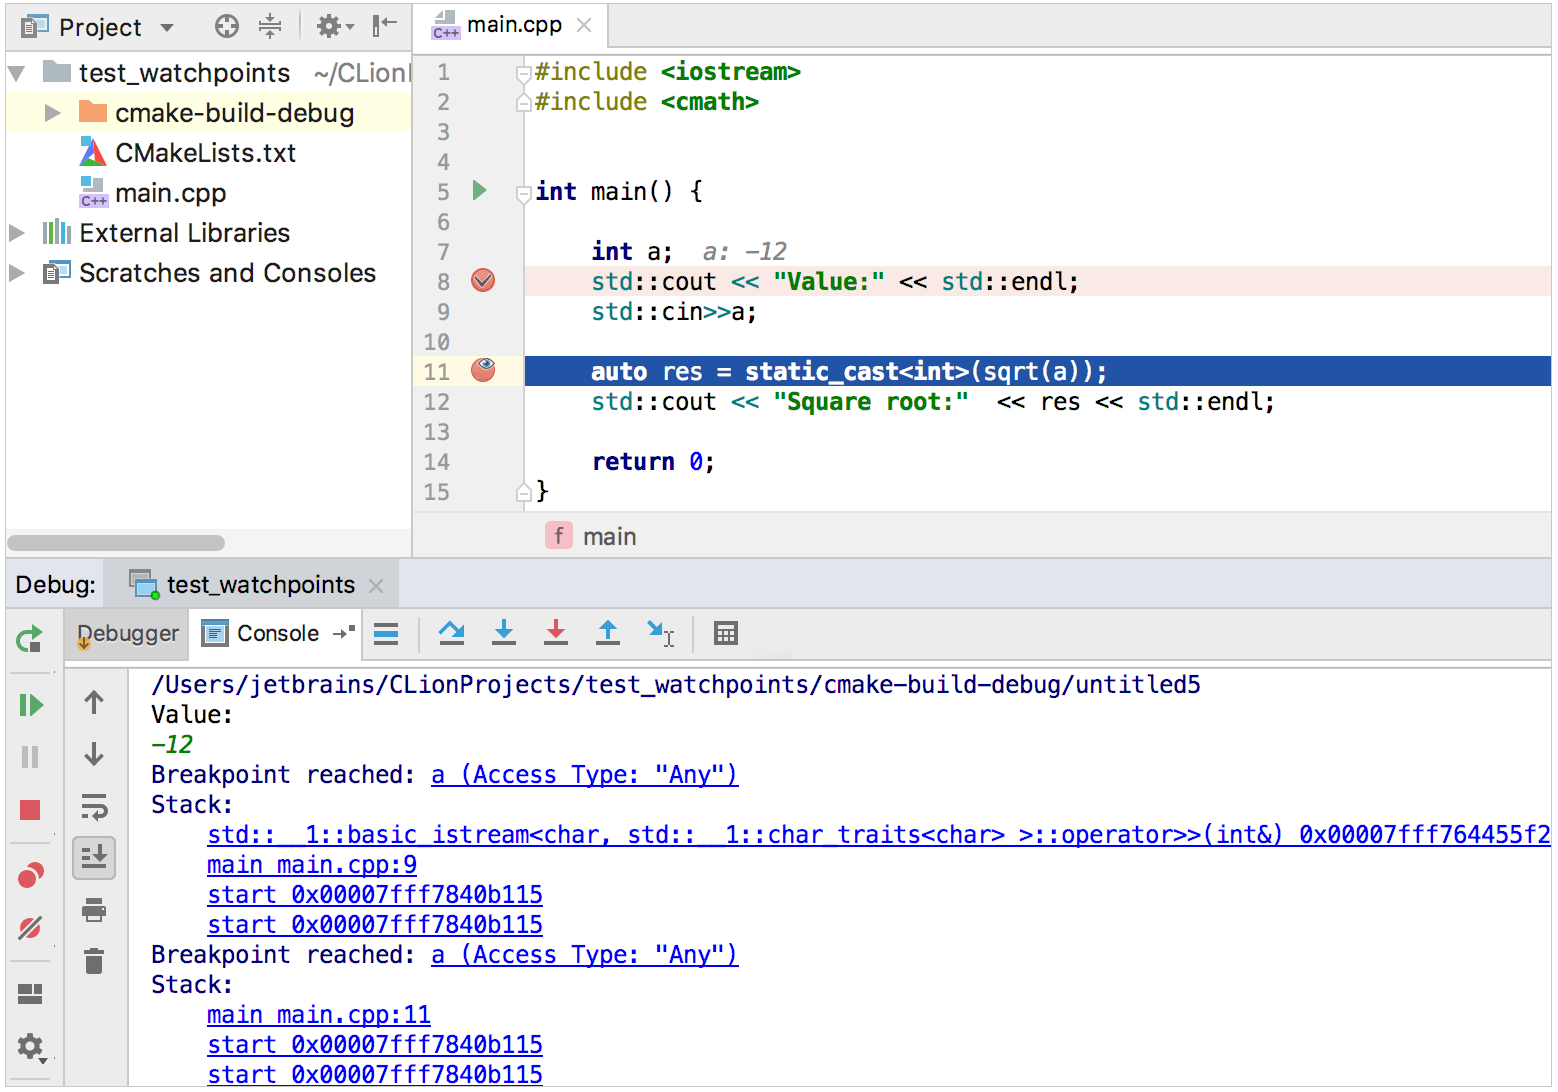Viewport: 1558px width, 1092px height.
Task: Switch to the Console tab
Action: pos(277,634)
